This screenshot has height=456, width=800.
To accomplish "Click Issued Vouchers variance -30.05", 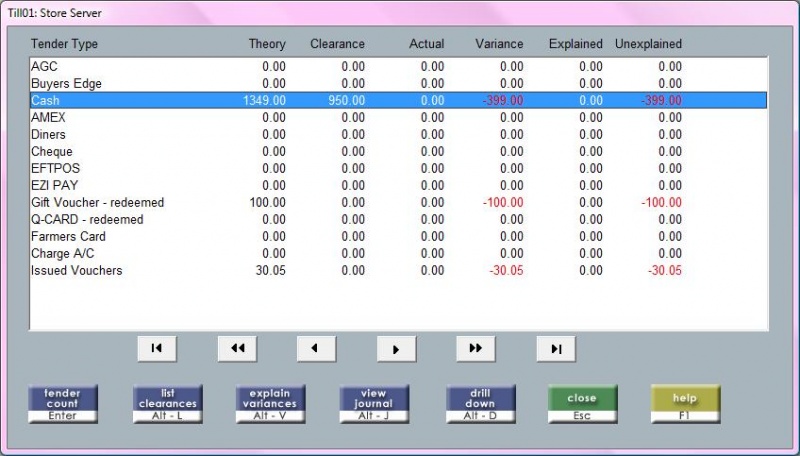I will point(506,270).
